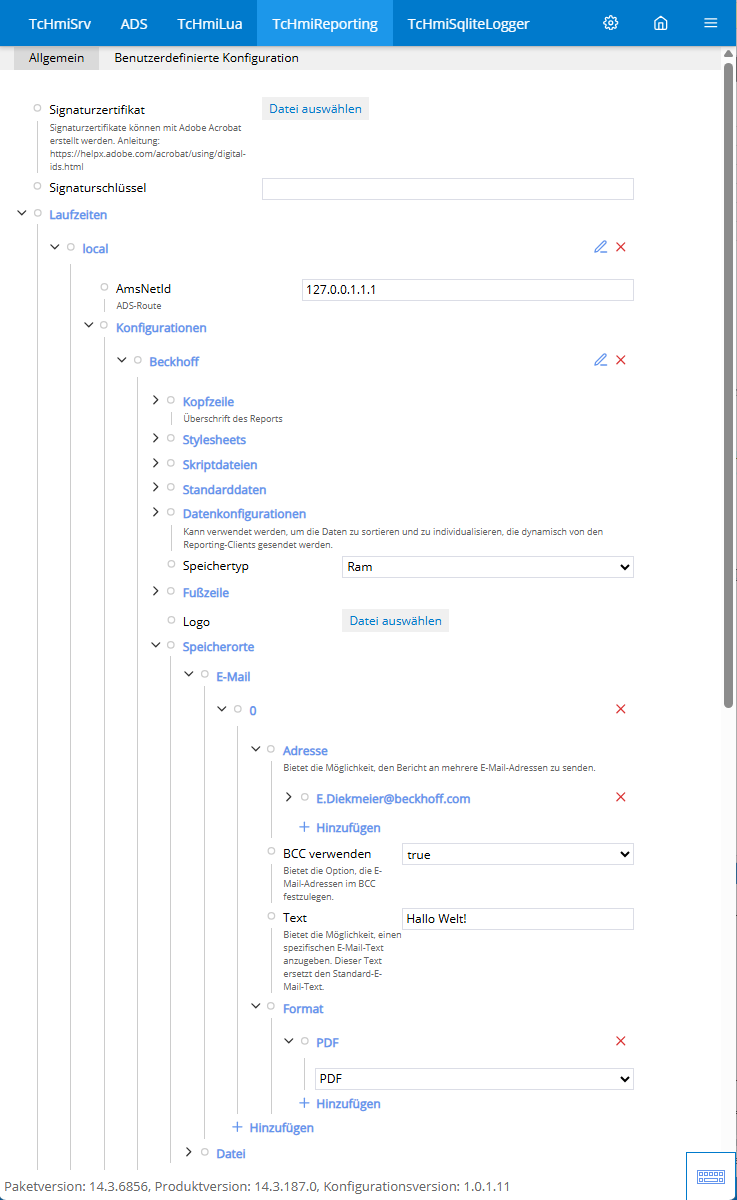The image size is (737, 1200).
Task: Go to home icon in header
Action: [x=661, y=23]
